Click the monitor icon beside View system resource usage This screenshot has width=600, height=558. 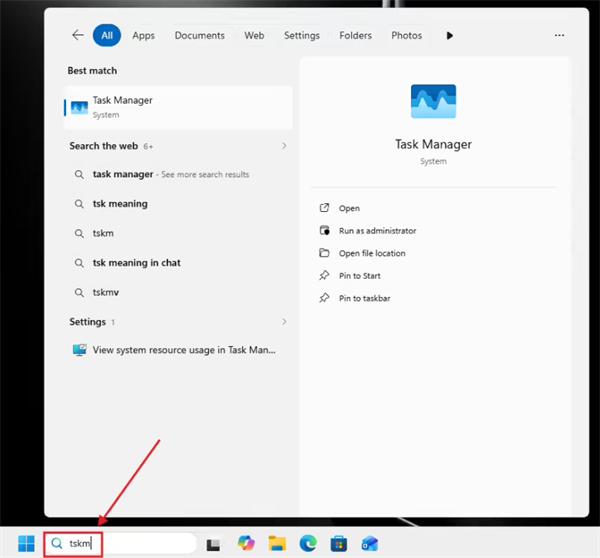pyautogui.click(x=80, y=350)
